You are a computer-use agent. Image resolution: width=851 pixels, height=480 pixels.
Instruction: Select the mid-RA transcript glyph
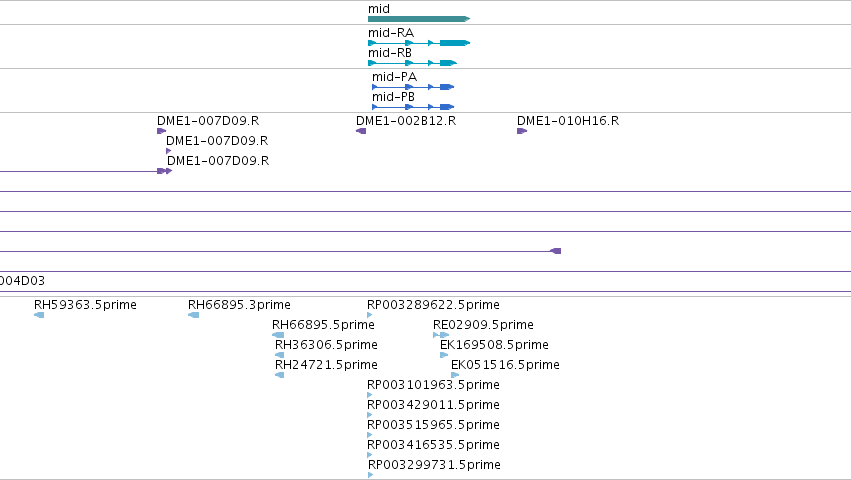(419, 43)
